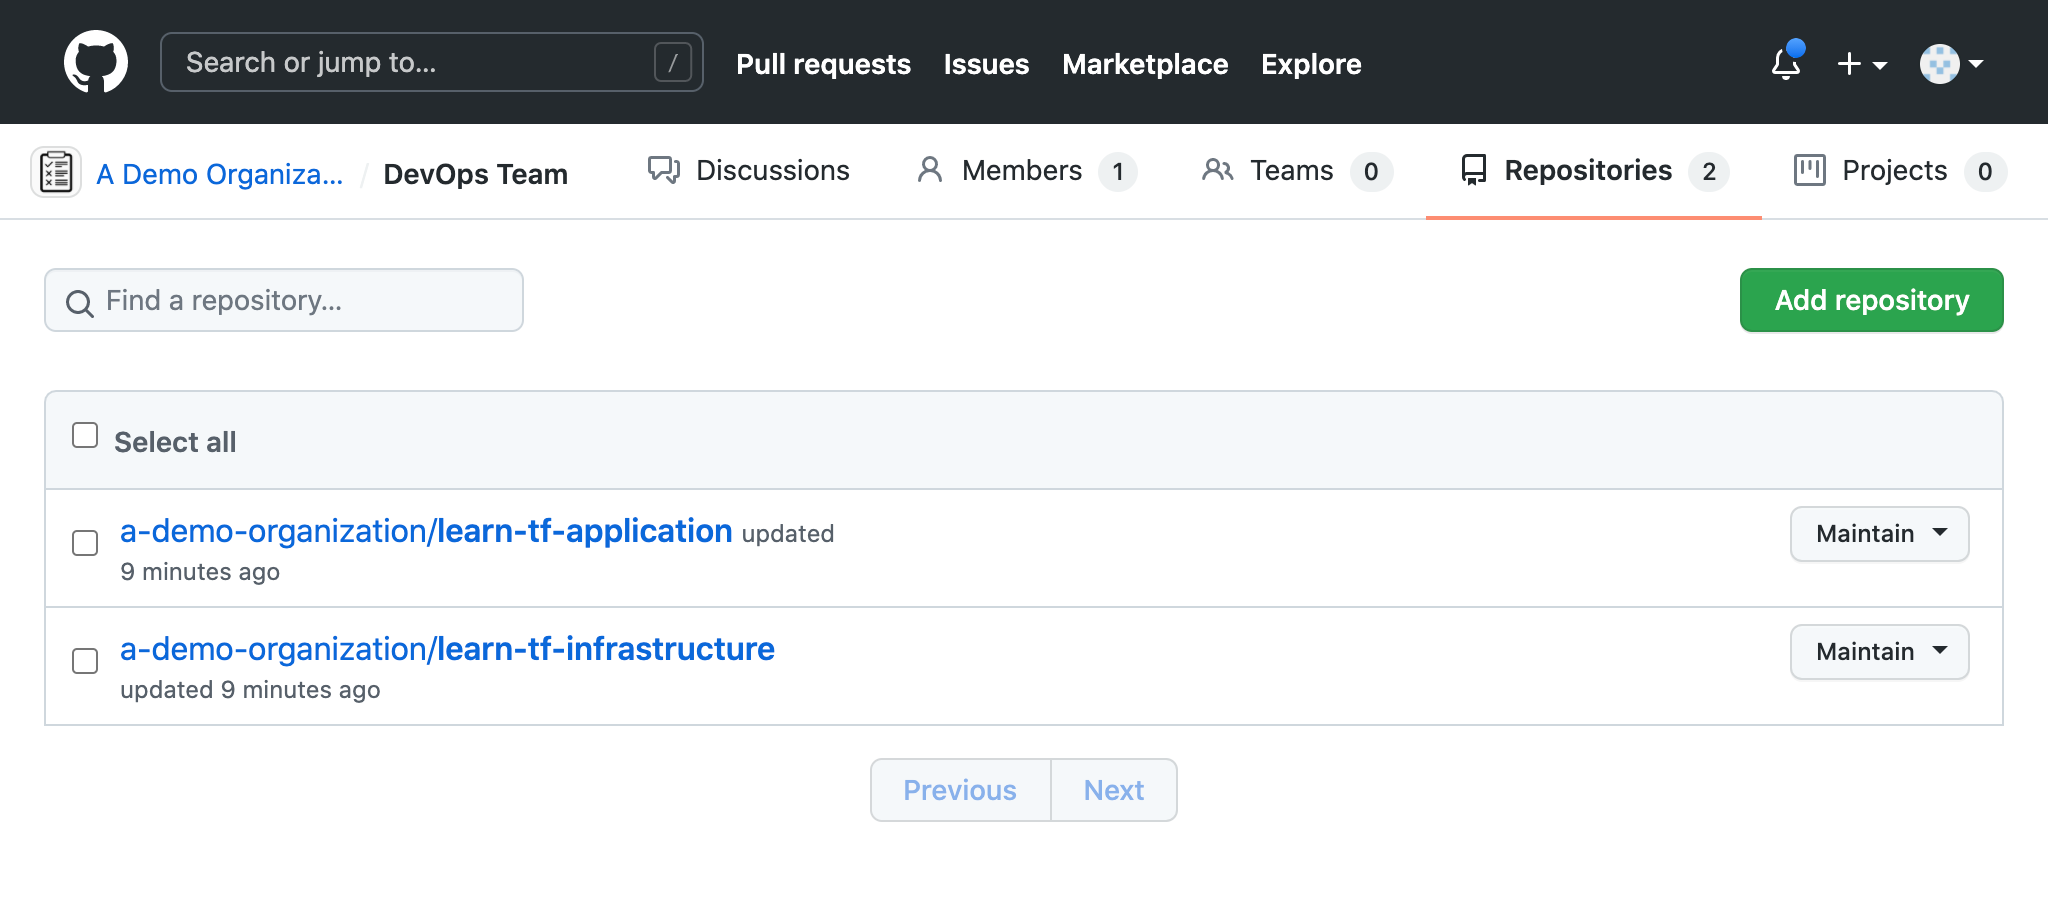Open the notifications bell
The width and height of the screenshot is (2048, 897).
pos(1786,62)
